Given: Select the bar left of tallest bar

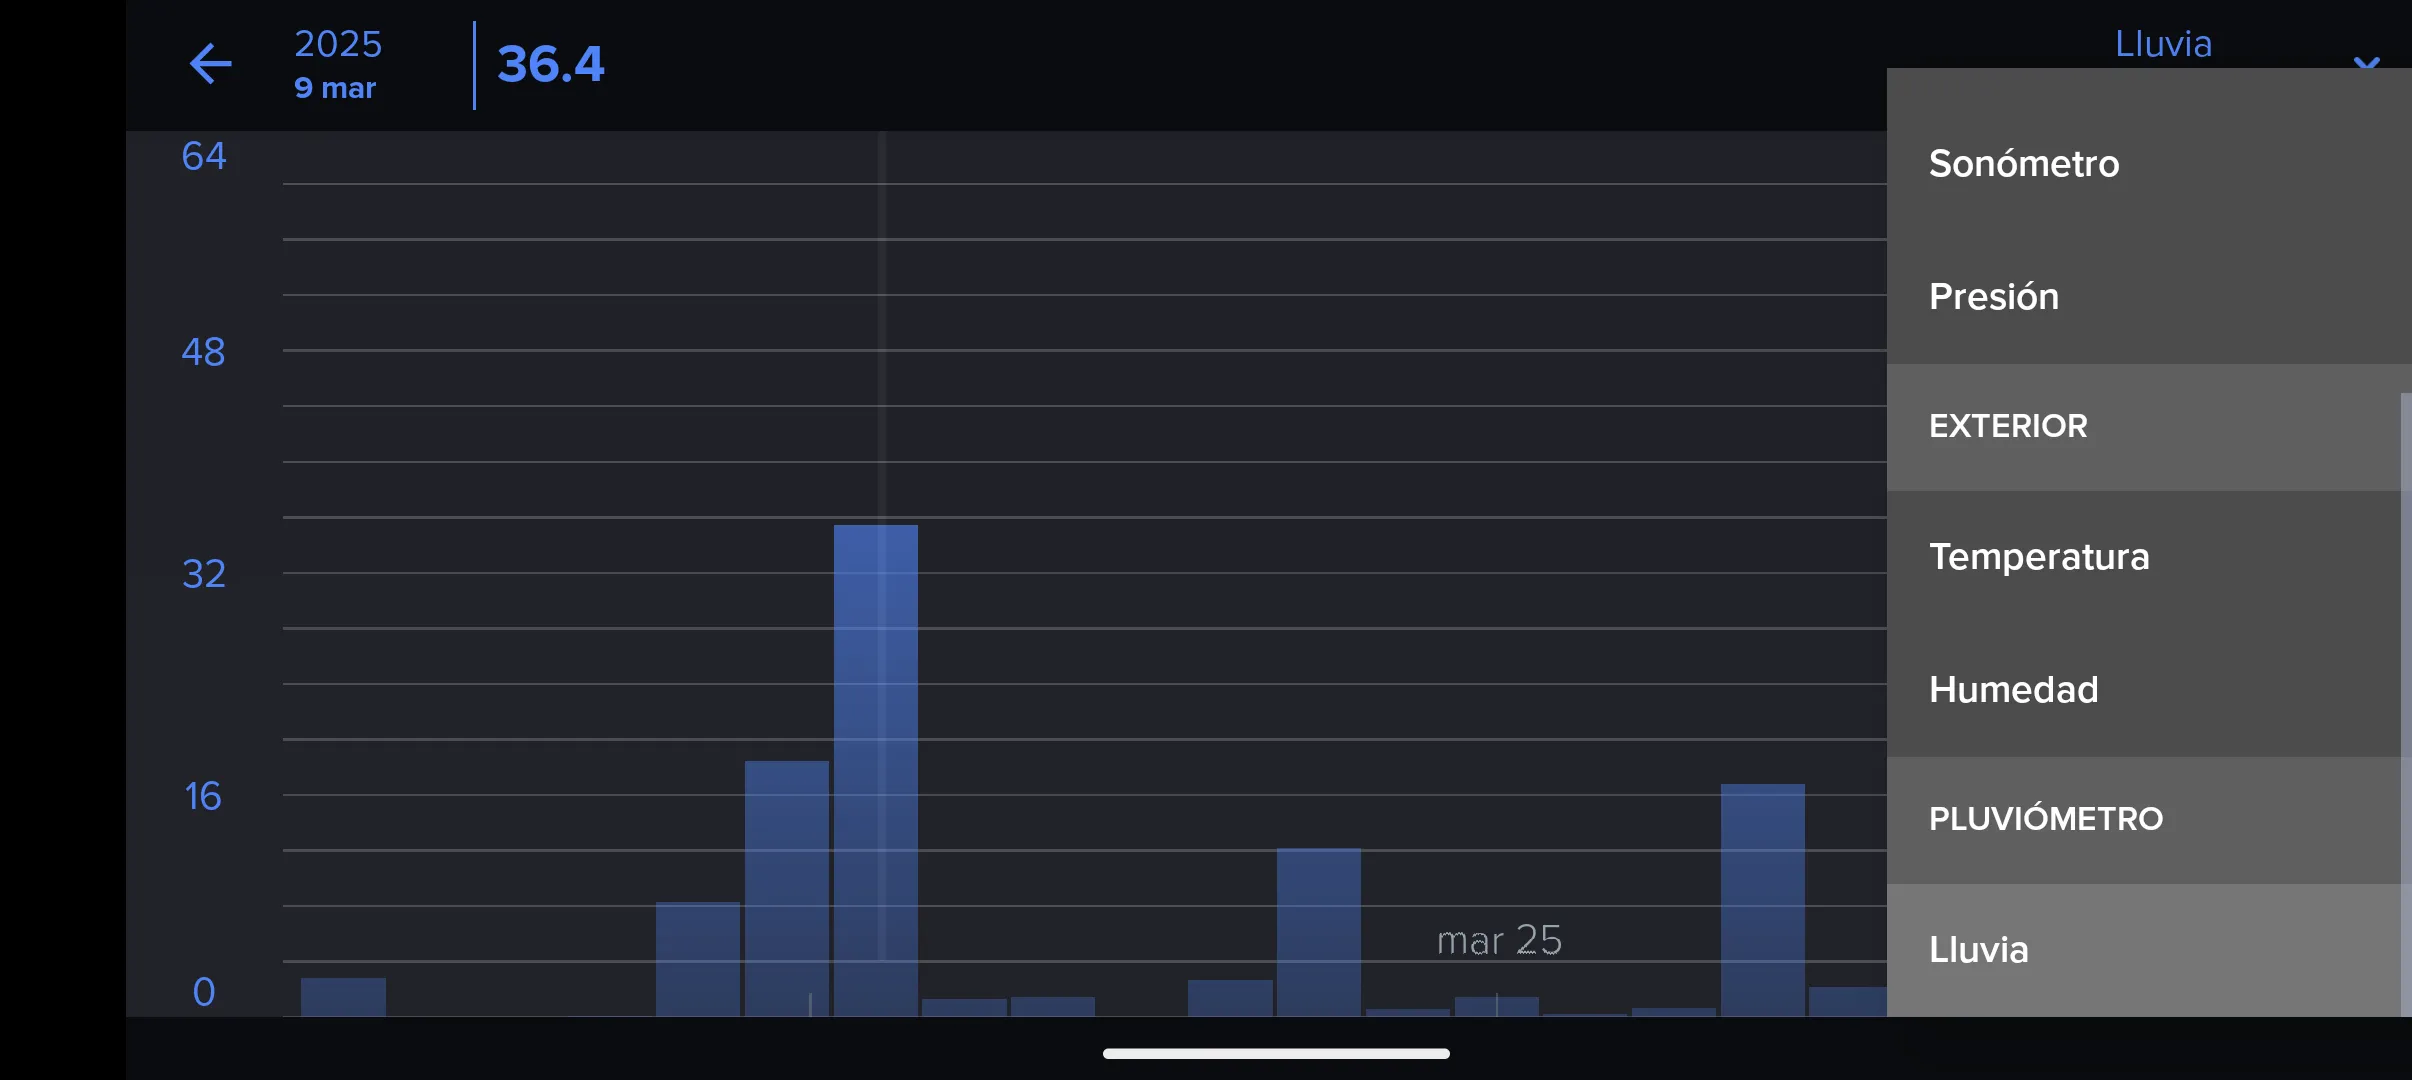Looking at the screenshot, I should tap(786, 888).
